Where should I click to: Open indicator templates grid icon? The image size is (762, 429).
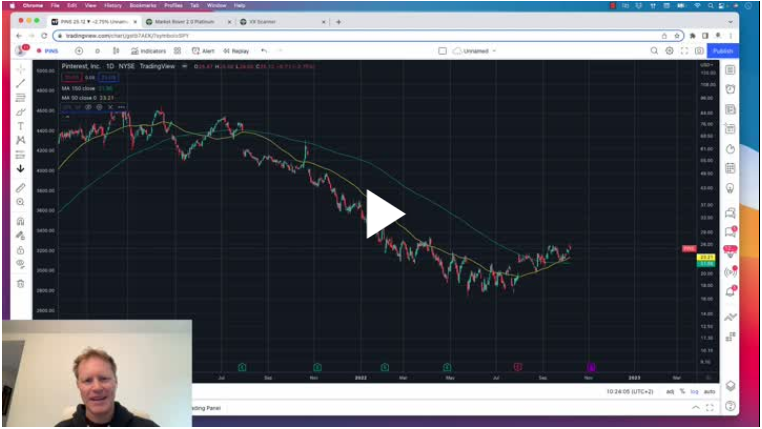click(177, 51)
